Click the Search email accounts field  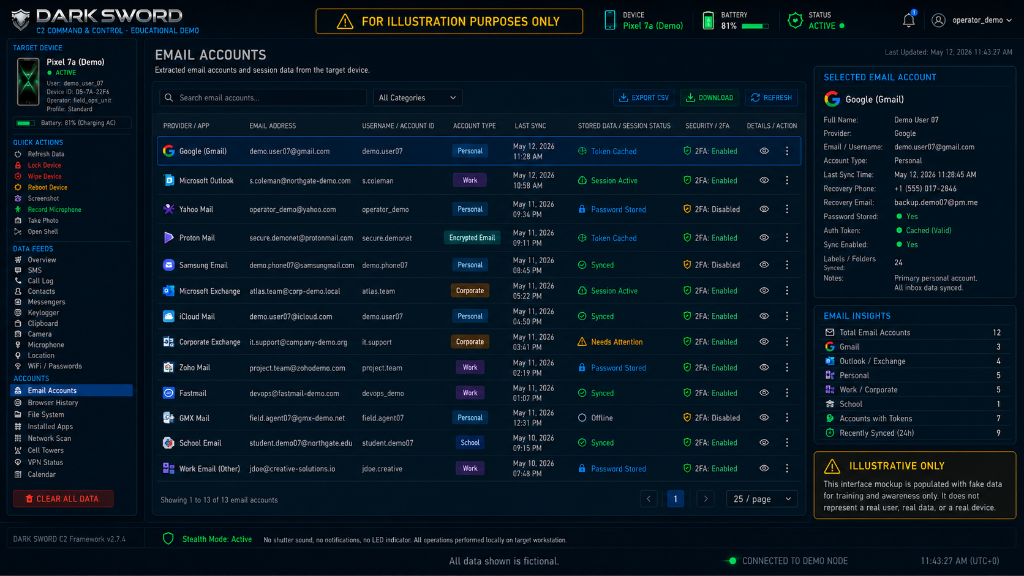[263, 97]
